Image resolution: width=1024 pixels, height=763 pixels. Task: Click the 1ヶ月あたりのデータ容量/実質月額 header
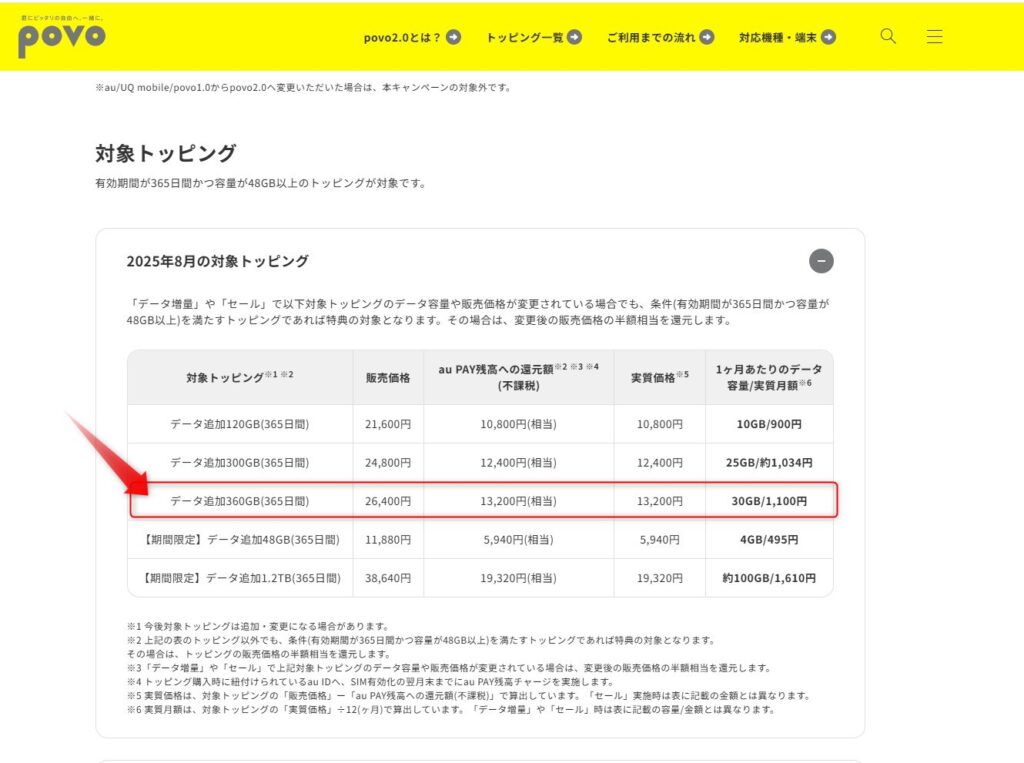(x=769, y=378)
